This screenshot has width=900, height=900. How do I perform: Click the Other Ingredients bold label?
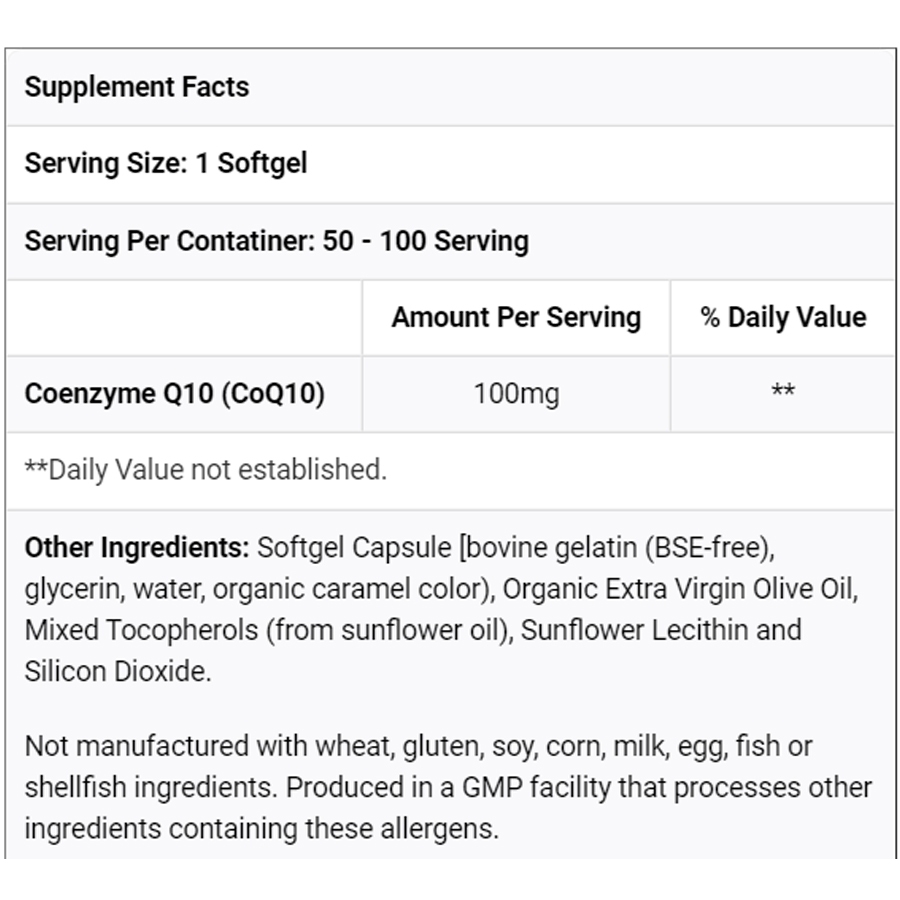click(136, 548)
